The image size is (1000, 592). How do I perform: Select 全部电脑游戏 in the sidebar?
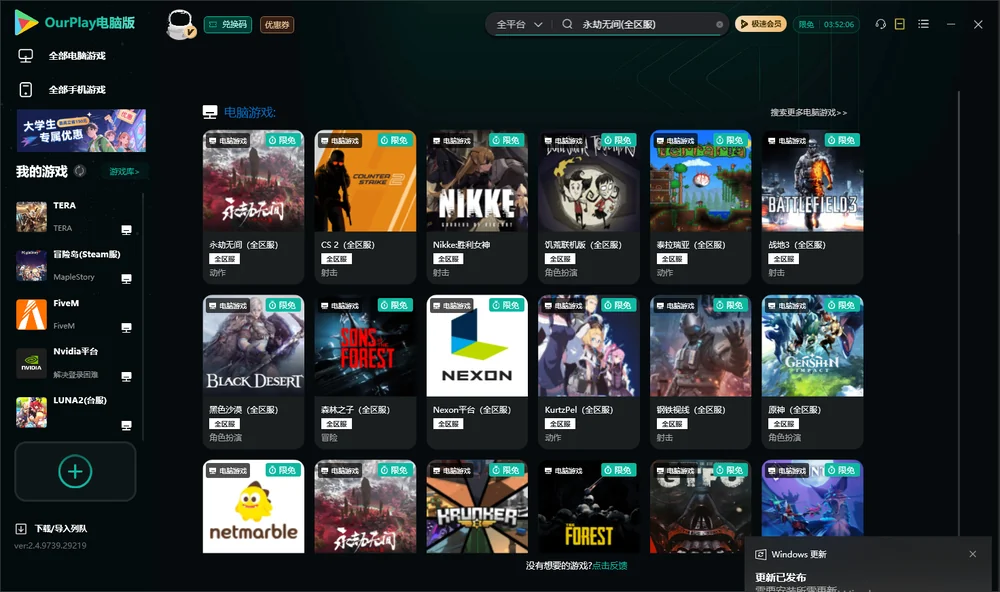[77, 56]
